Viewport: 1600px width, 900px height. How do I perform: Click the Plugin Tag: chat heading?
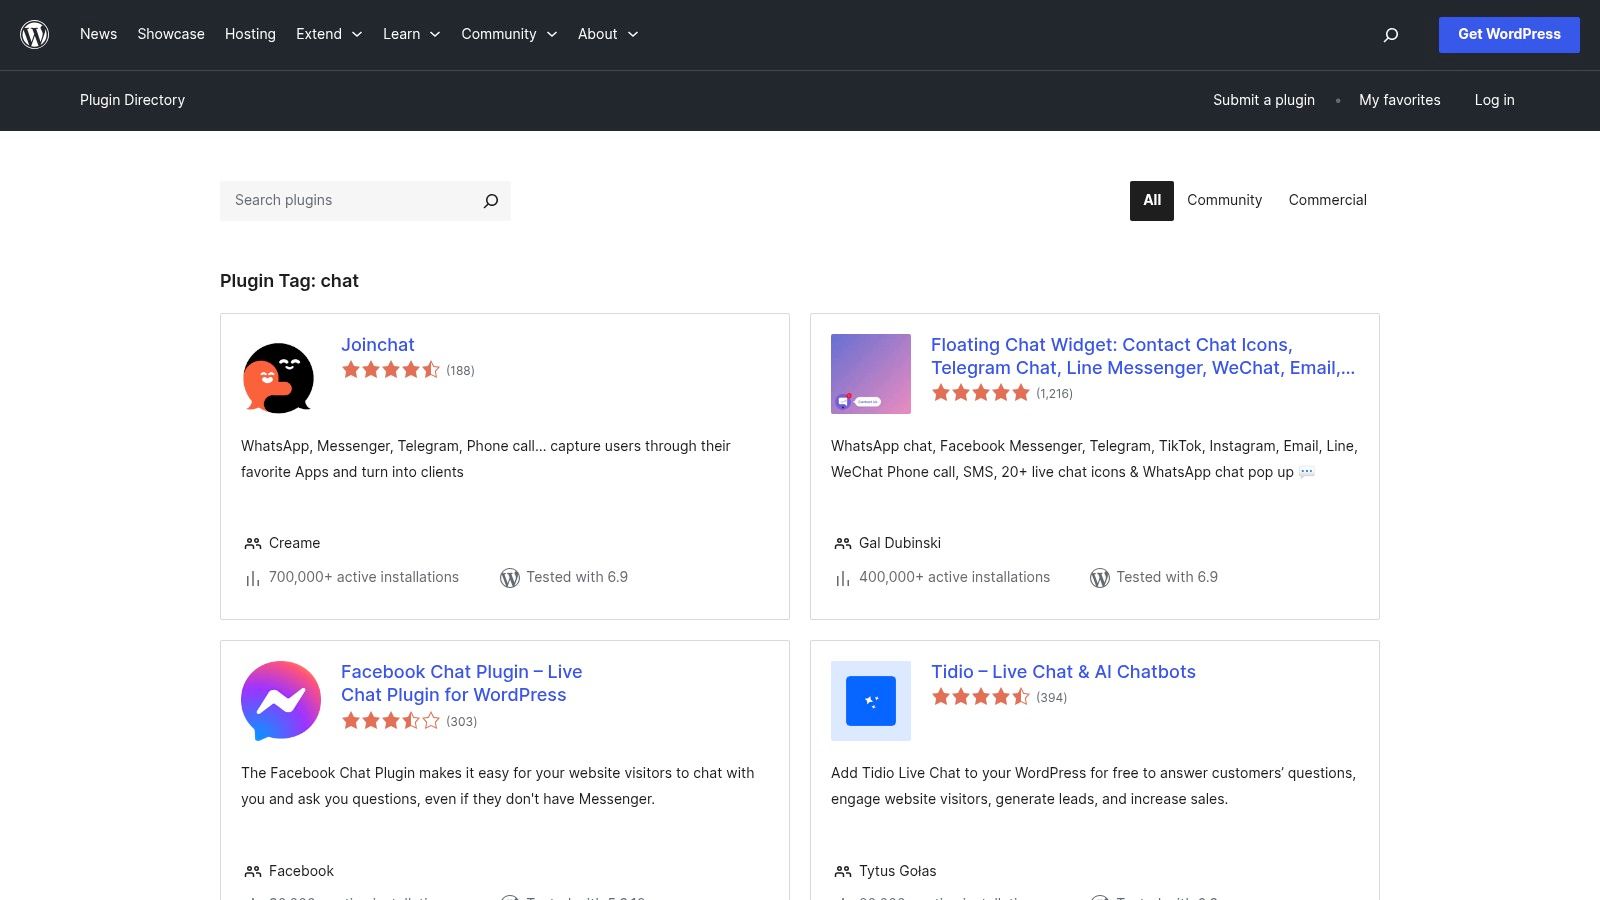point(289,281)
